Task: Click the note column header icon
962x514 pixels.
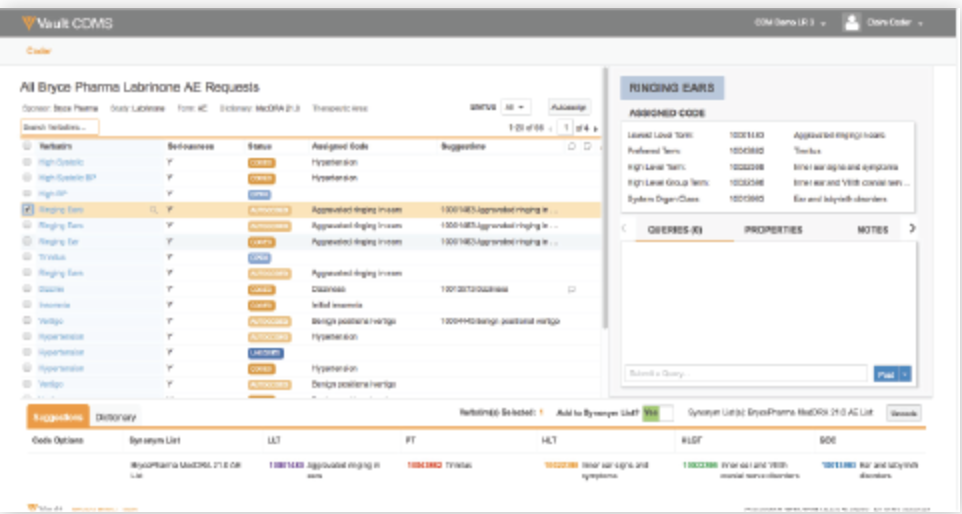Action: point(587,147)
